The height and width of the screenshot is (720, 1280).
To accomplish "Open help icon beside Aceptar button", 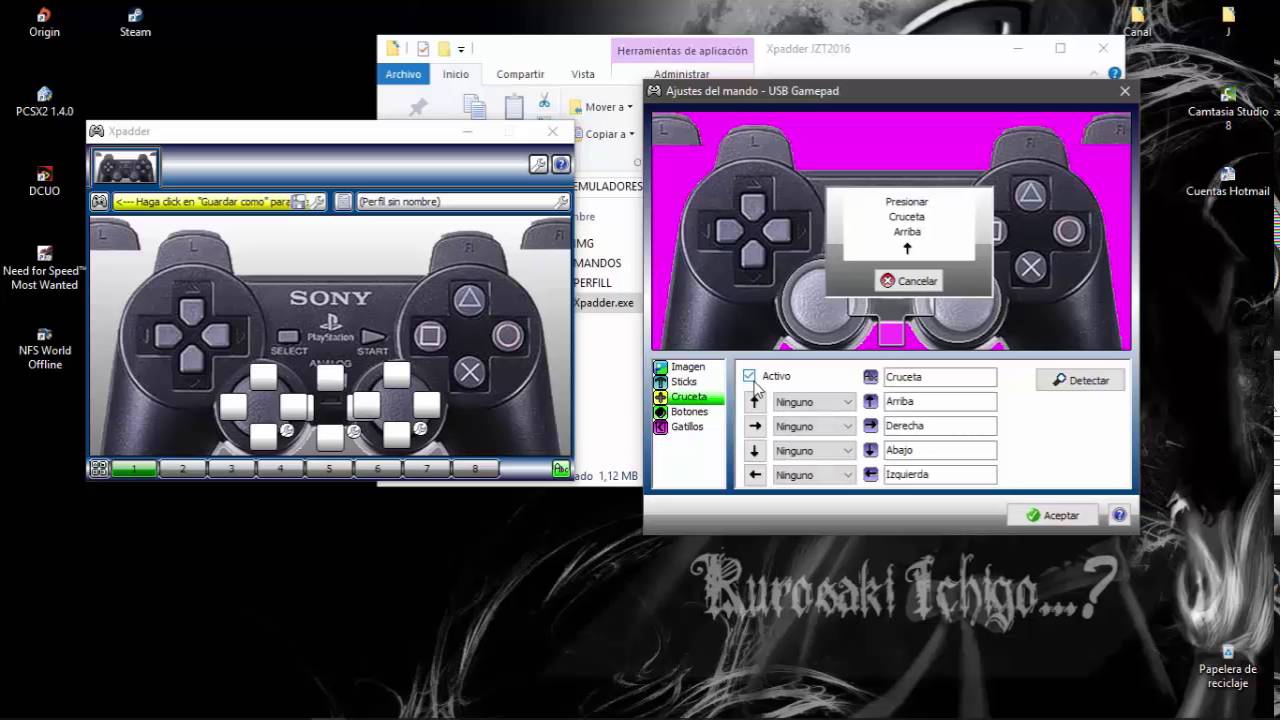I will 1119,515.
